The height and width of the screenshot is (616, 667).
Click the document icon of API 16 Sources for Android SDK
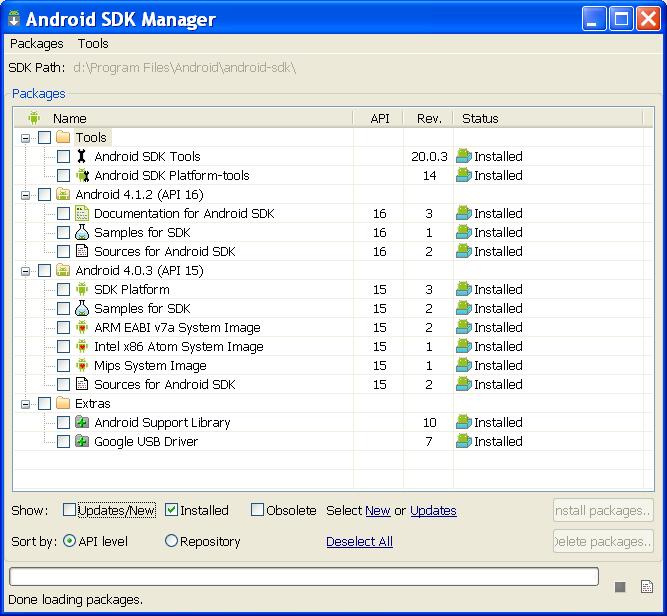(x=82, y=251)
